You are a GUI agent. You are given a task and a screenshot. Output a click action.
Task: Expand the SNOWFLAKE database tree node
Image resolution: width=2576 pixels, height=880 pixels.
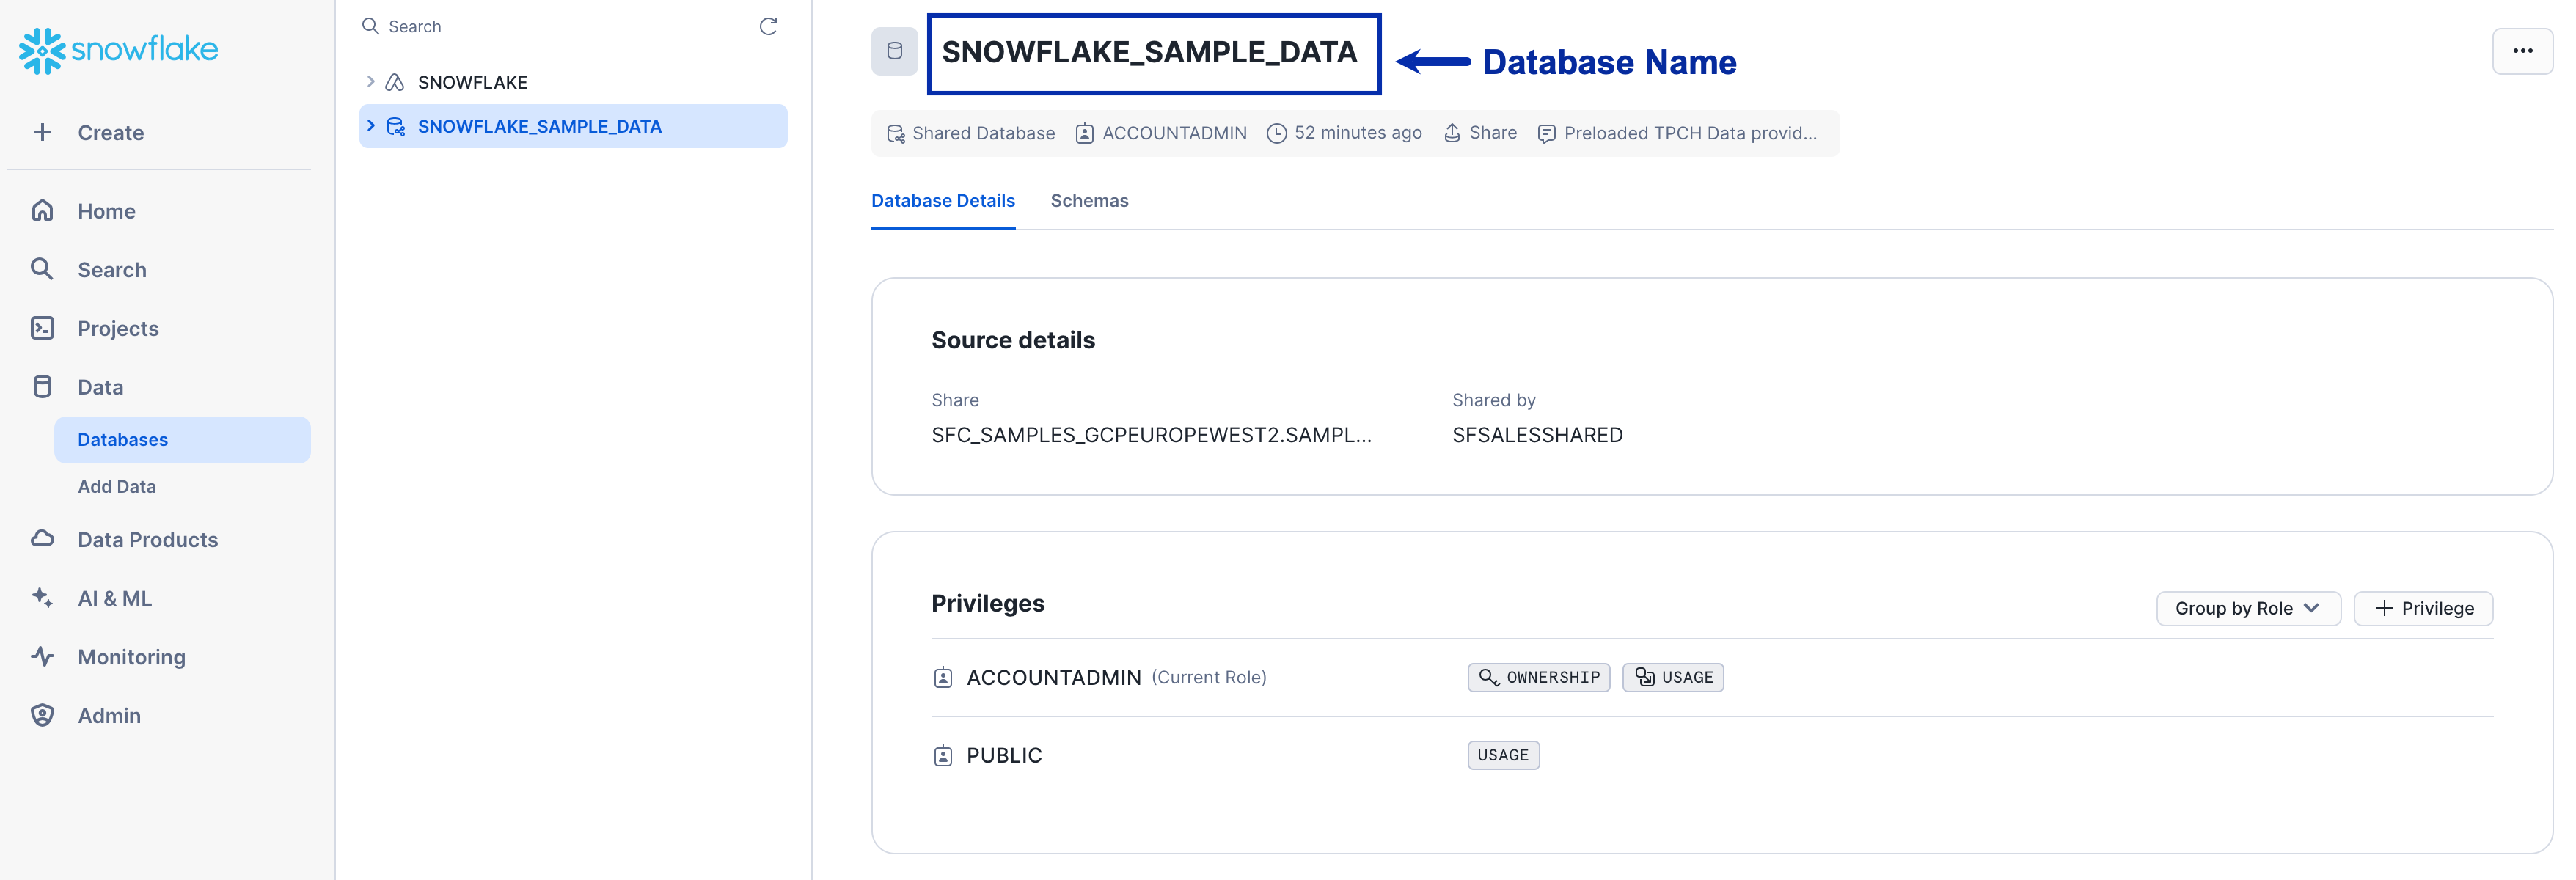(371, 82)
